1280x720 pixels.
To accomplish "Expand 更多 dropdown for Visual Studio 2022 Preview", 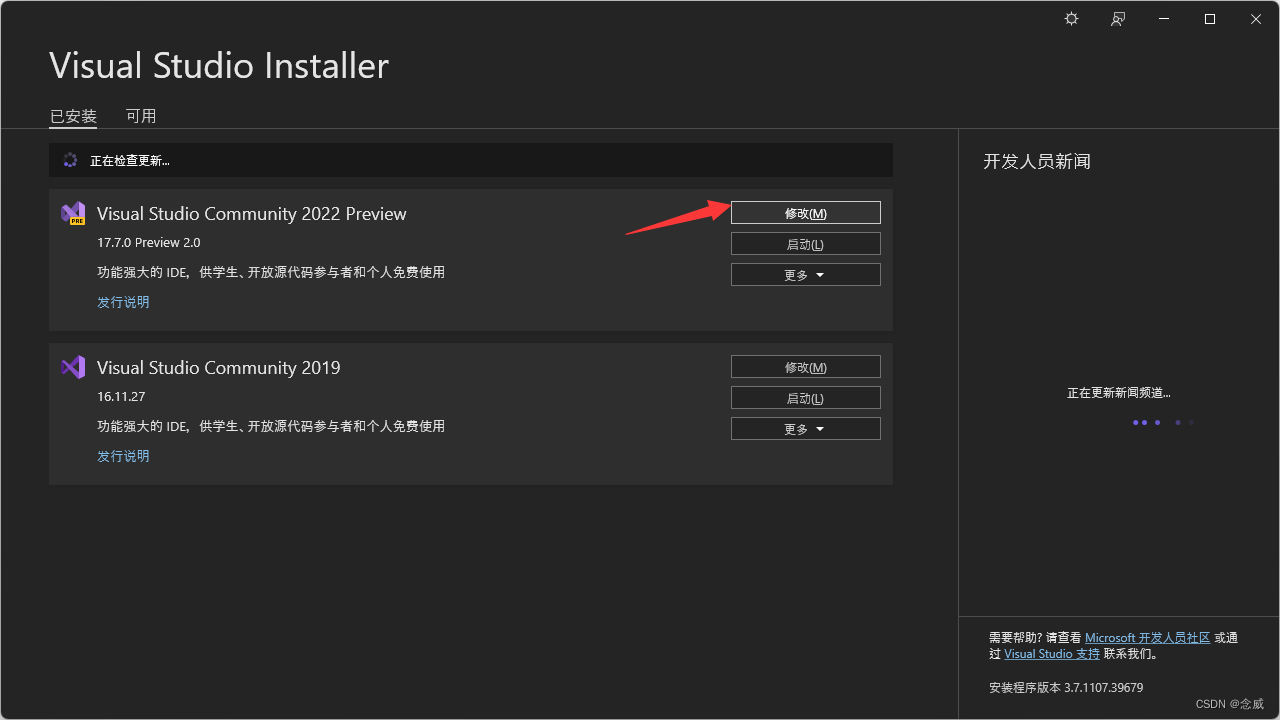I will coord(805,275).
